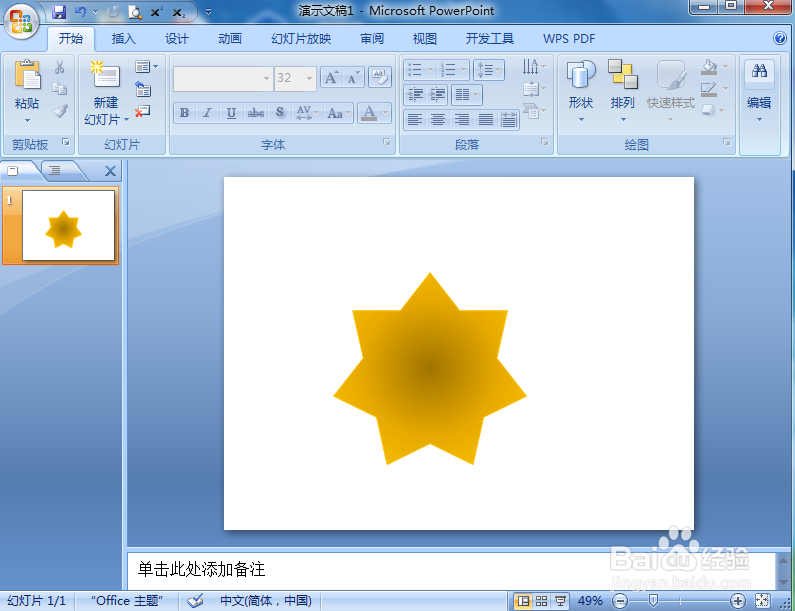Image resolution: width=795 pixels, height=611 pixels.
Task: Open the 插入 ribbon tab
Action: (124, 39)
